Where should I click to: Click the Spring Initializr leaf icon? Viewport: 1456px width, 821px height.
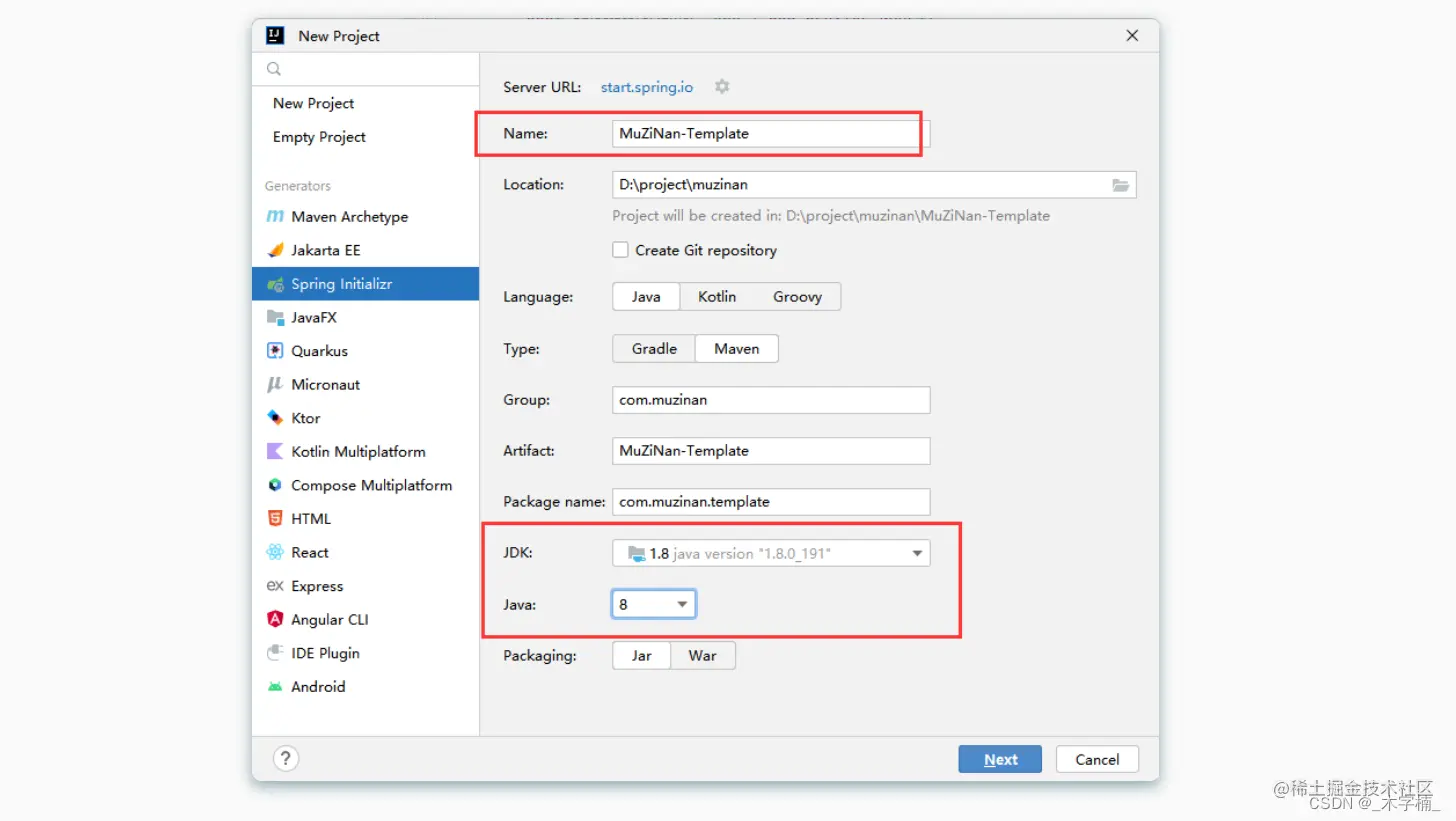pos(275,284)
